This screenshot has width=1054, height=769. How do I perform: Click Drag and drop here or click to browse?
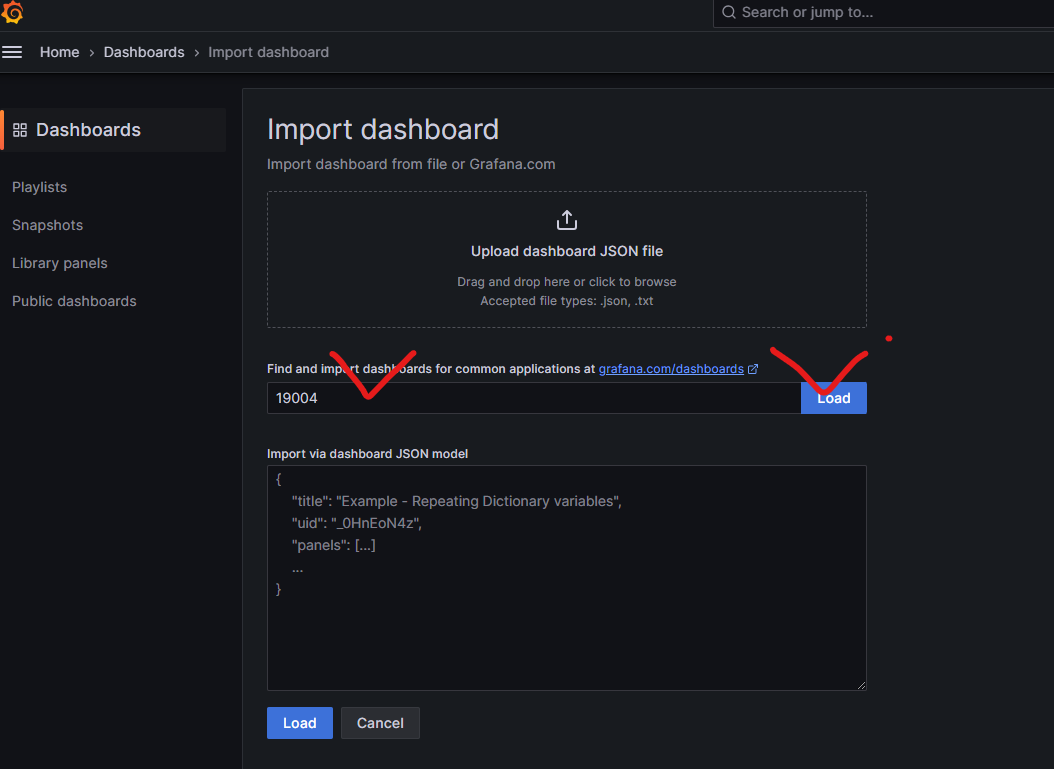coord(567,282)
